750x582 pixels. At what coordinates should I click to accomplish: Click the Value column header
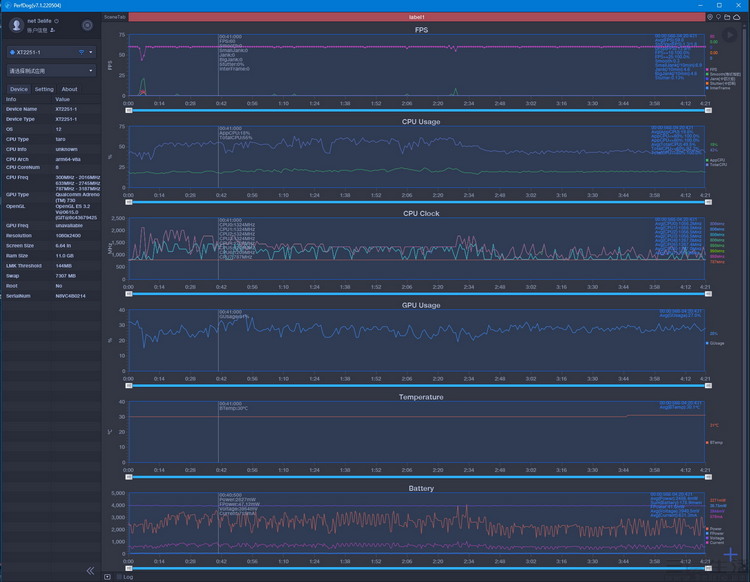[x=63, y=99]
